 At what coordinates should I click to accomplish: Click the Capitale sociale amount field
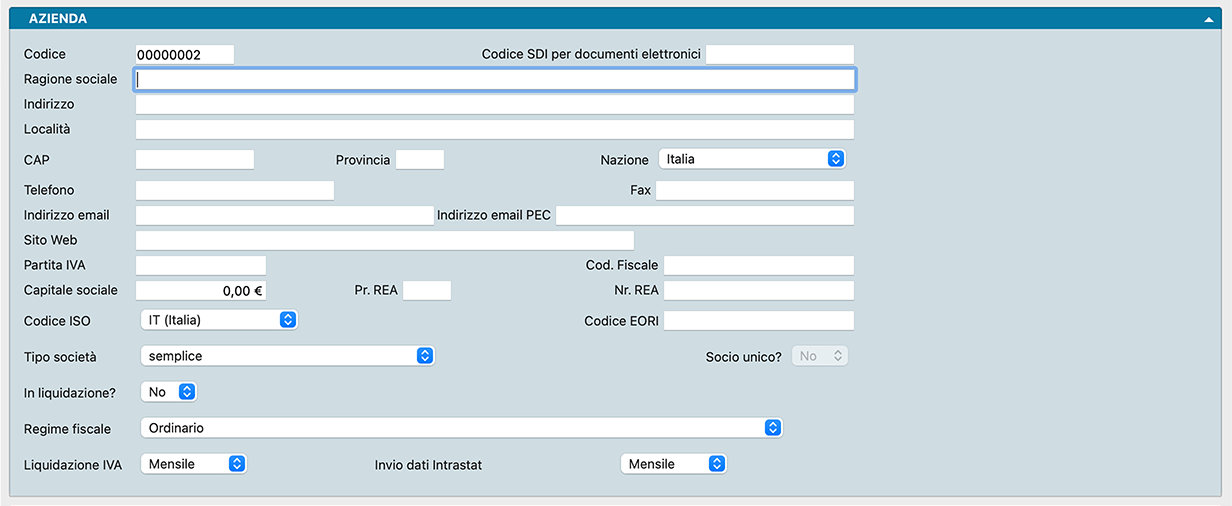201,290
